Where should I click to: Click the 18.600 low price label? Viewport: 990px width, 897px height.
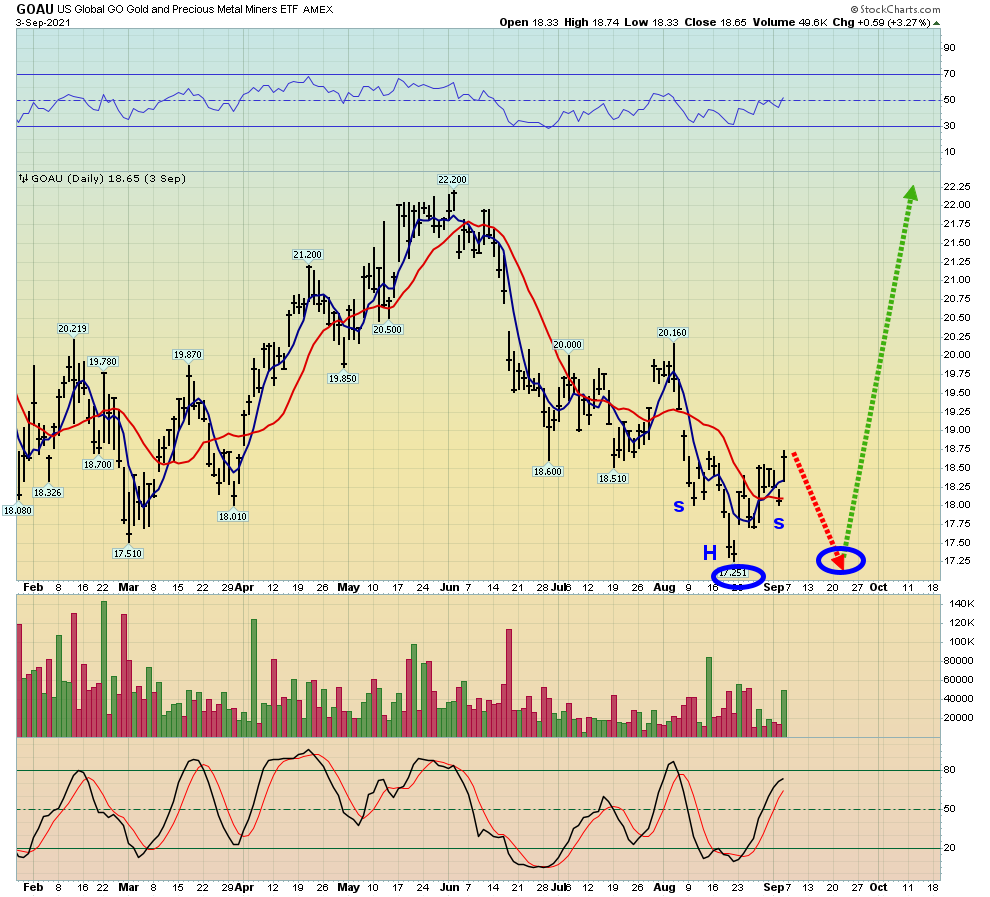[547, 472]
